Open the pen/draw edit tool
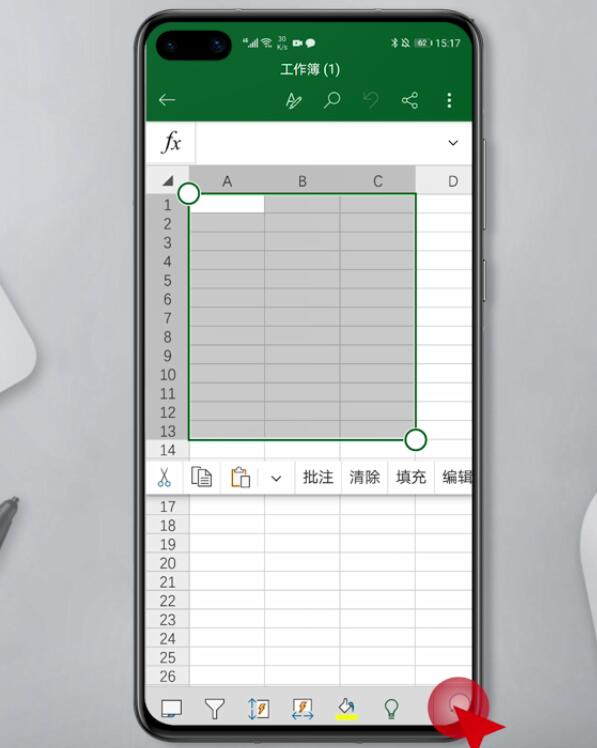 (x=293, y=101)
